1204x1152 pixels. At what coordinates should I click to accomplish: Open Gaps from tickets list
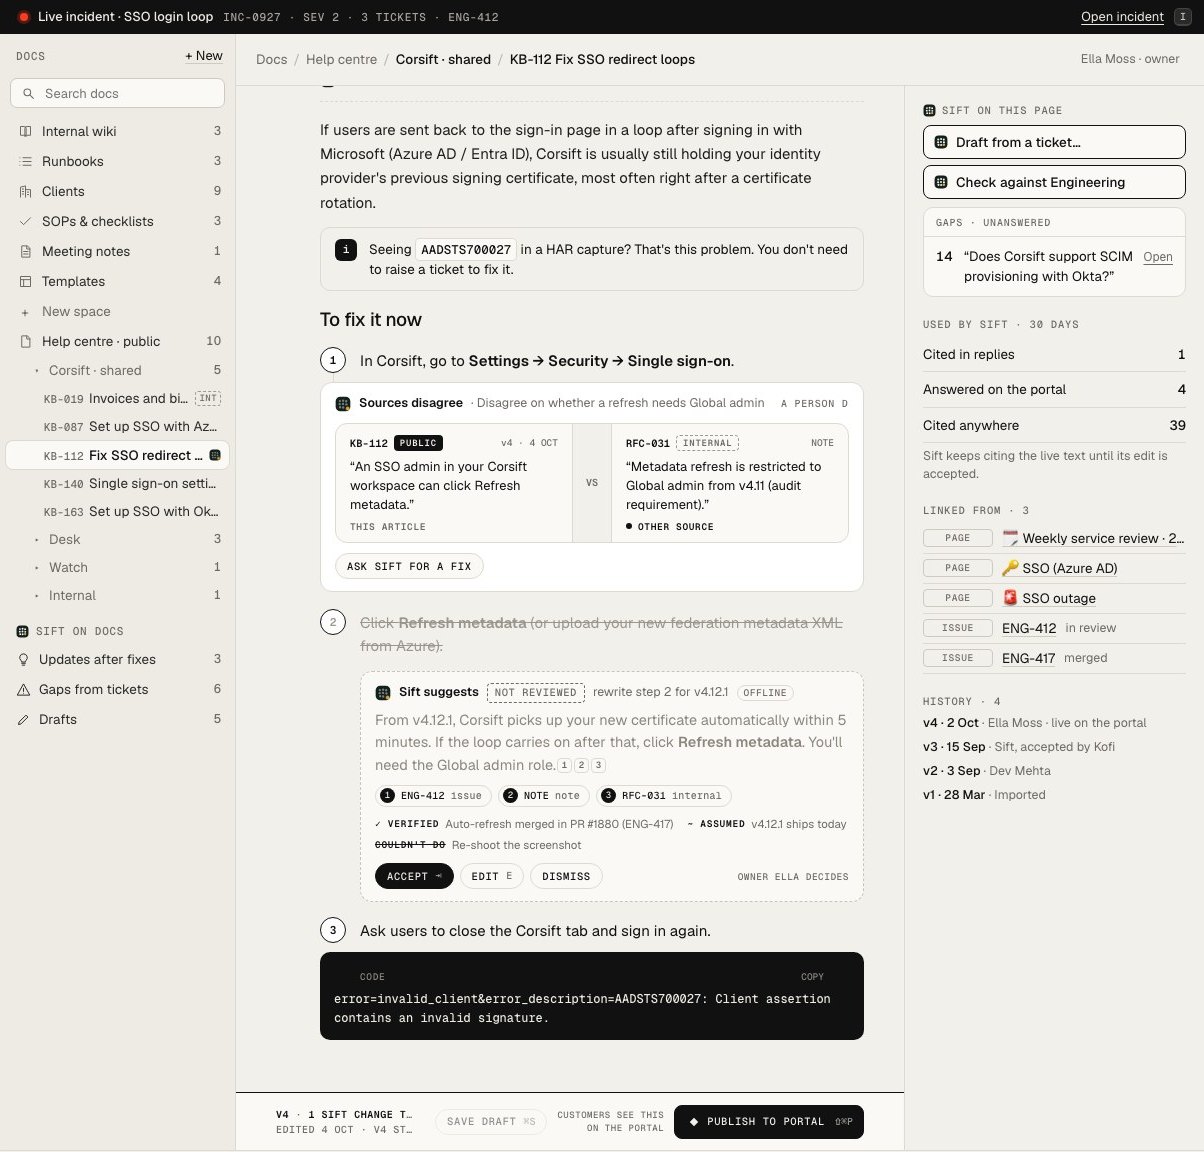click(118, 689)
